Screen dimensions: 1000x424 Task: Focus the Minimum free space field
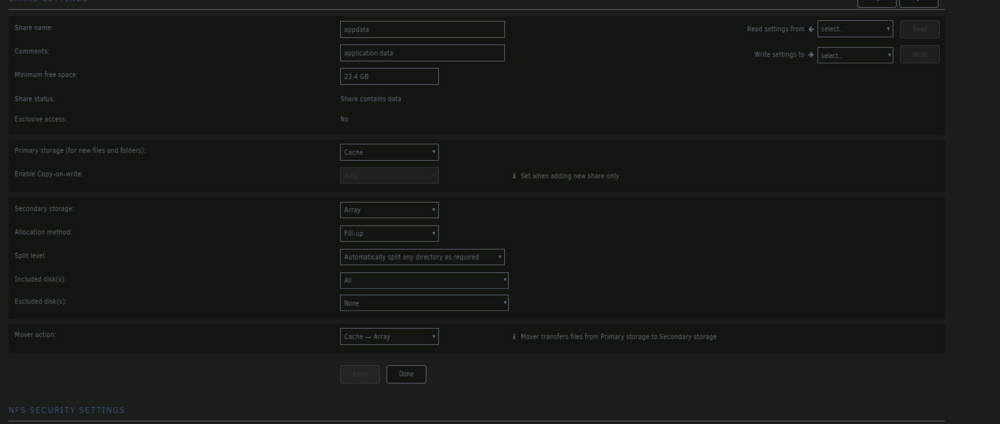click(x=389, y=77)
